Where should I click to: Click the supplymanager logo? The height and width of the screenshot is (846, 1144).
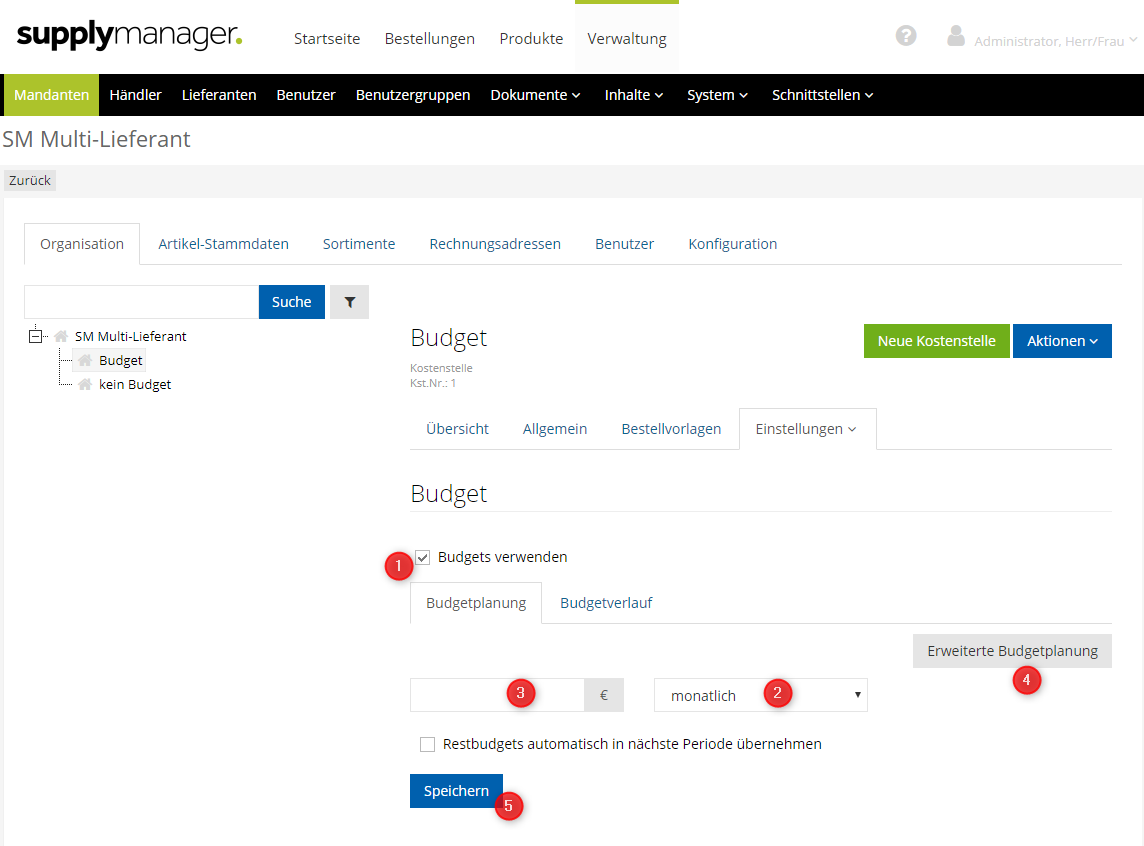(x=129, y=37)
